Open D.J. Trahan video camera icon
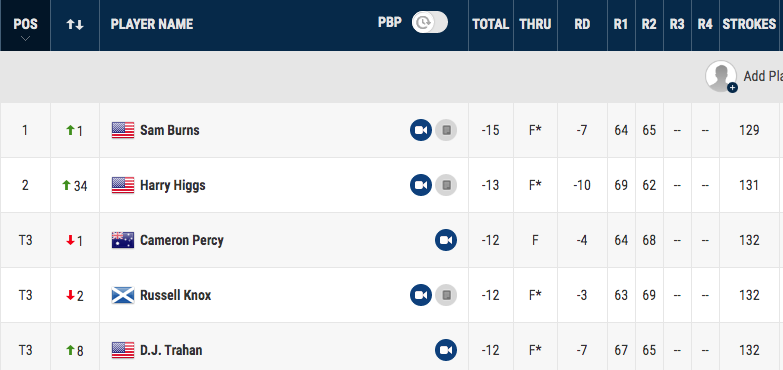This screenshot has height=370, width=783. [446, 350]
